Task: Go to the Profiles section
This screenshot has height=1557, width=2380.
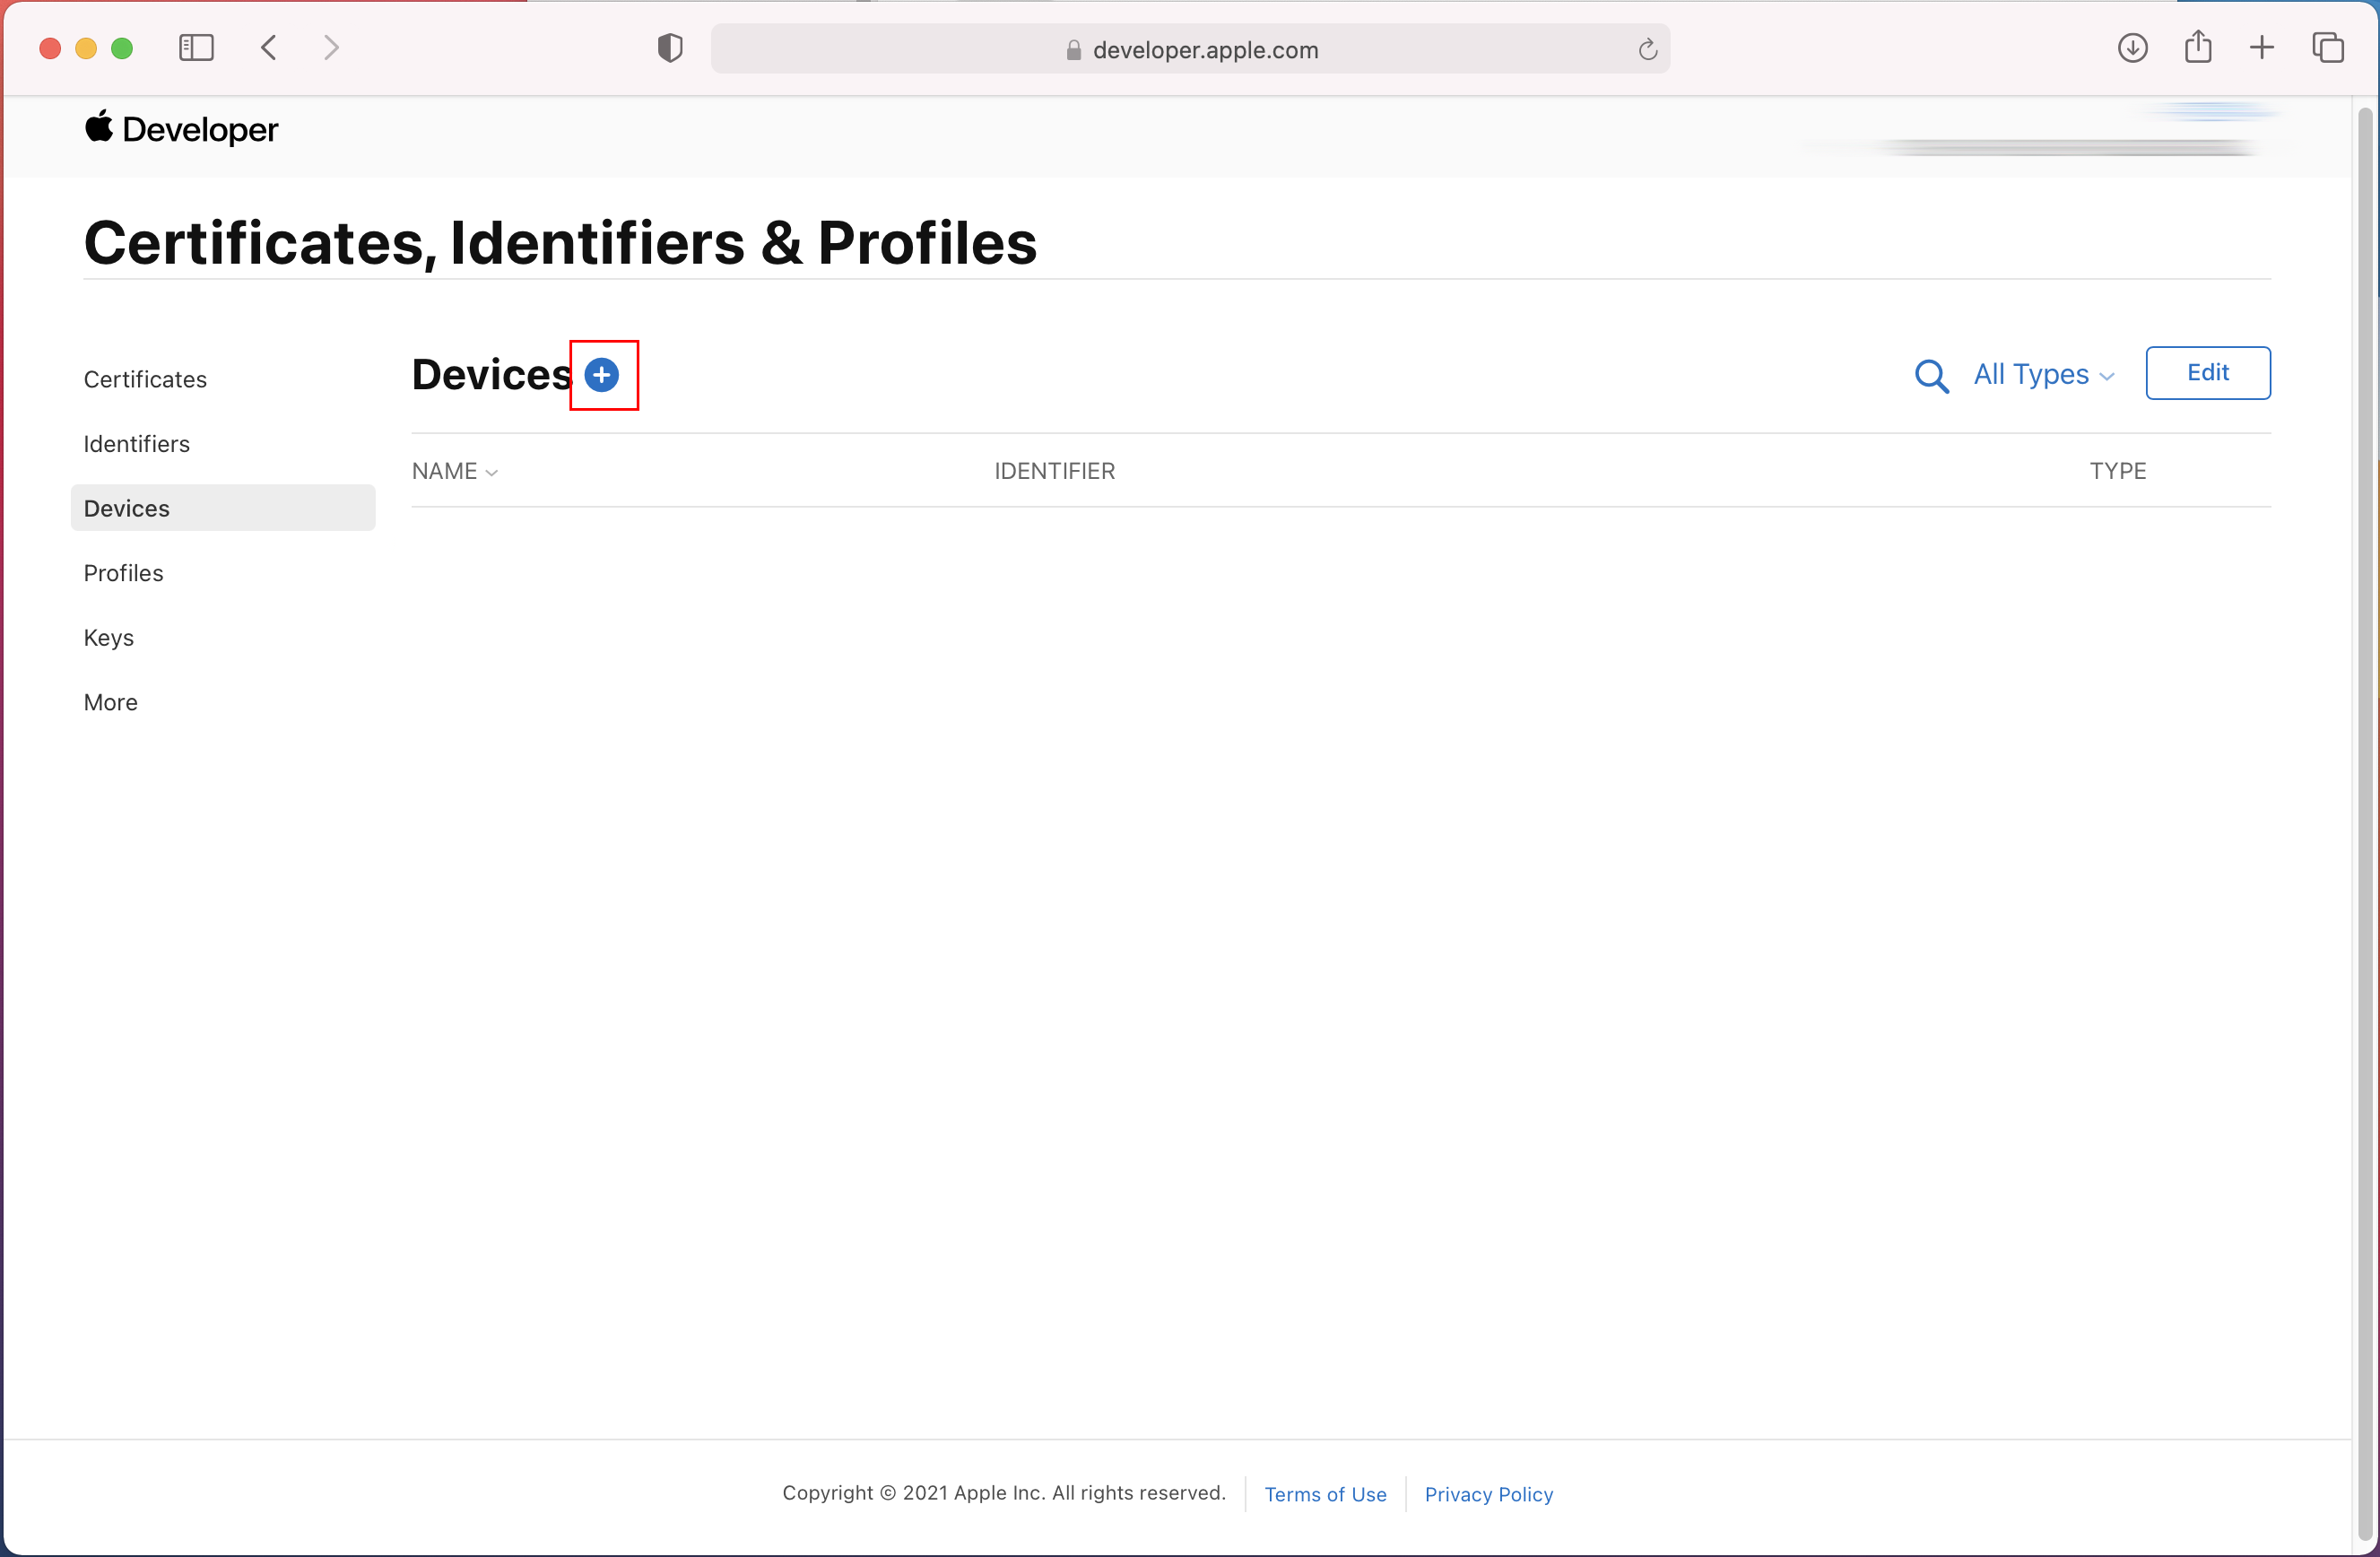Action: coord(123,573)
